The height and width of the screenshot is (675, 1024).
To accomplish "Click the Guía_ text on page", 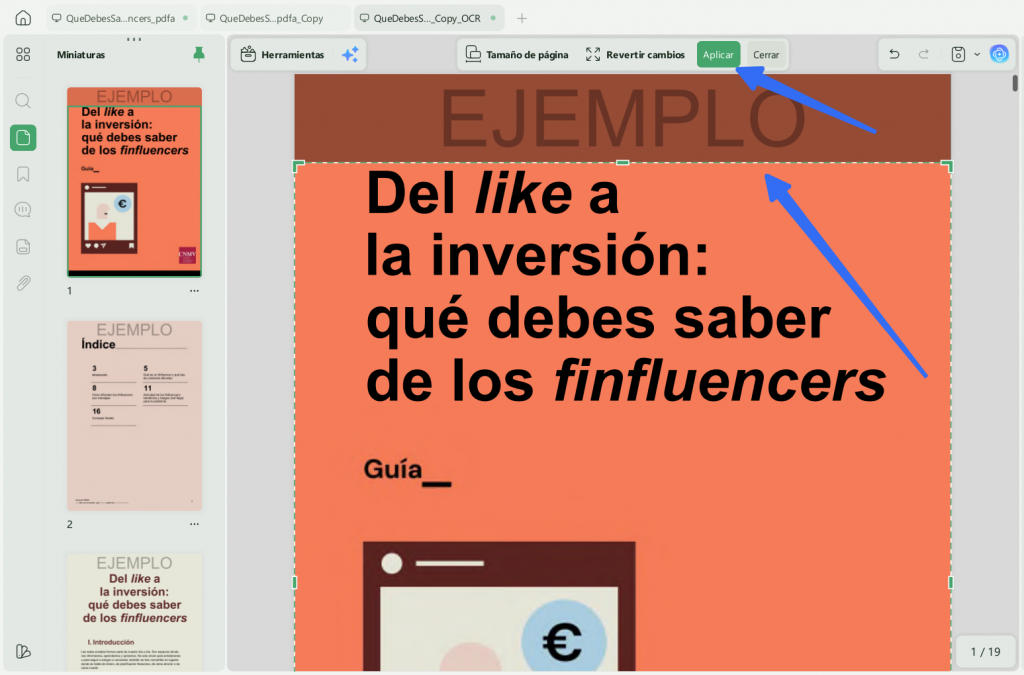I will click(x=407, y=471).
